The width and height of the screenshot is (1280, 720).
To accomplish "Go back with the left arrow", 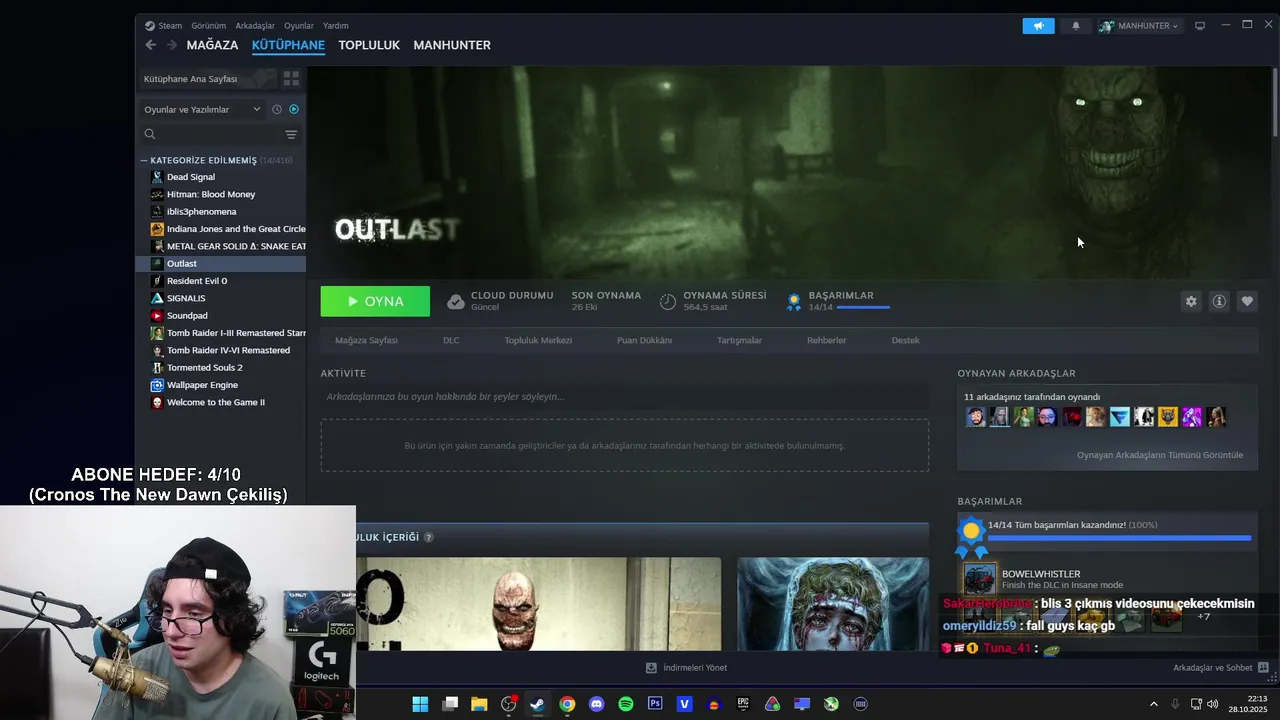I will [150, 45].
